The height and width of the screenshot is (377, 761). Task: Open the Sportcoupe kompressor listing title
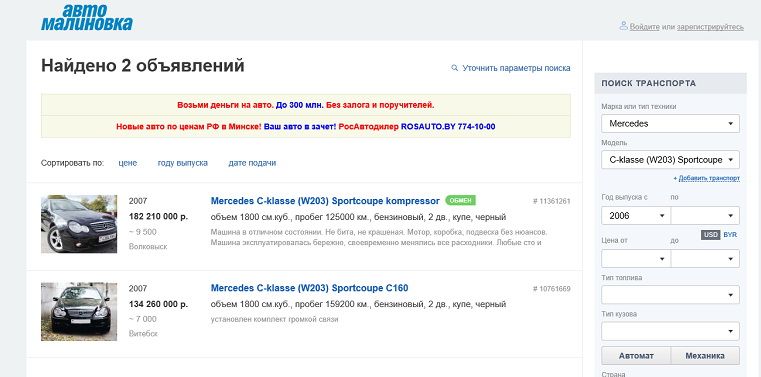[x=325, y=200]
